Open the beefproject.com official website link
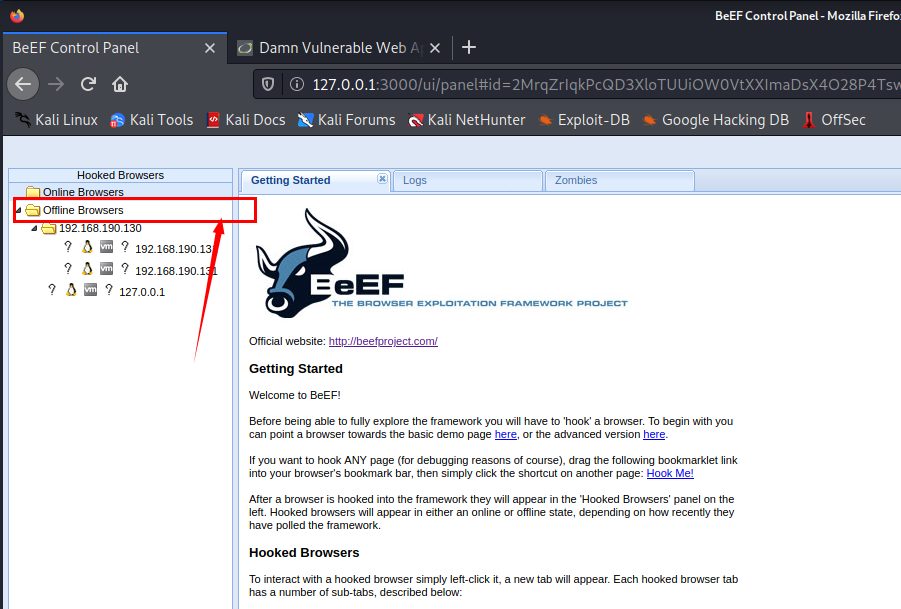Image resolution: width=901 pixels, height=609 pixels. [x=383, y=341]
